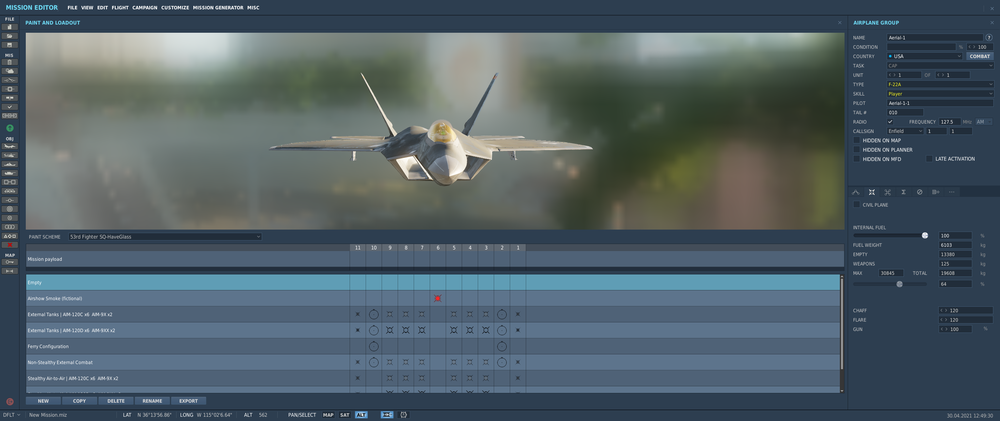Save mission icon in FILE section

10,45
